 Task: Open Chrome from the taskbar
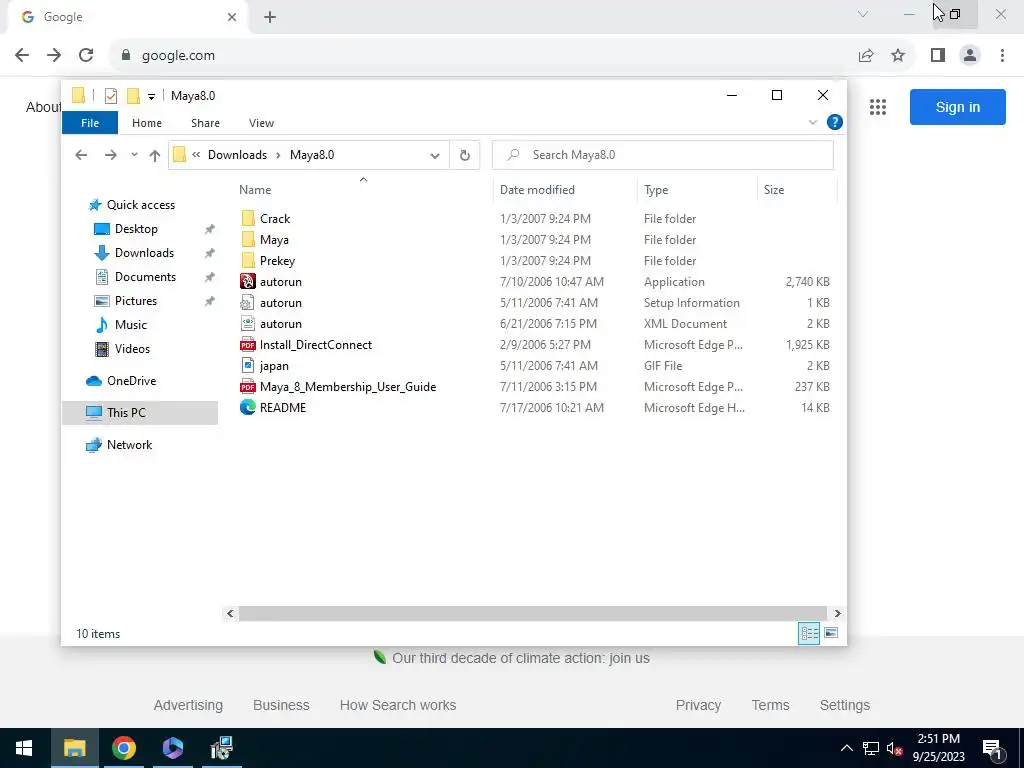pos(123,748)
